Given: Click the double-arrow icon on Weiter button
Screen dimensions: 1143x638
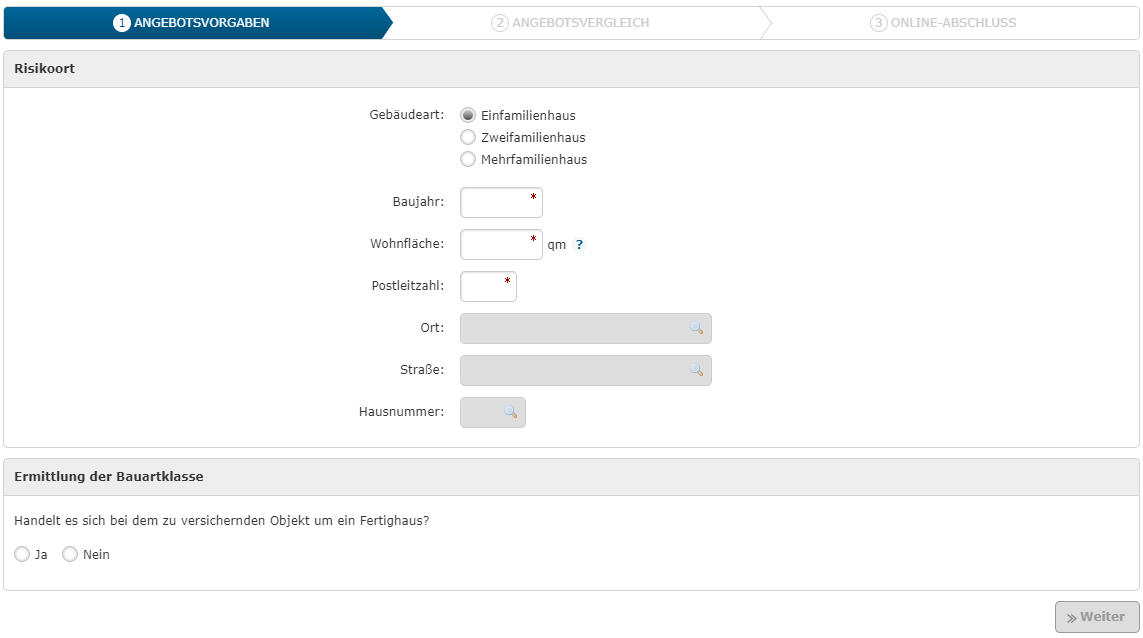Looking at the screenshot, I should pyautogui.click(x=1071, y=618).
